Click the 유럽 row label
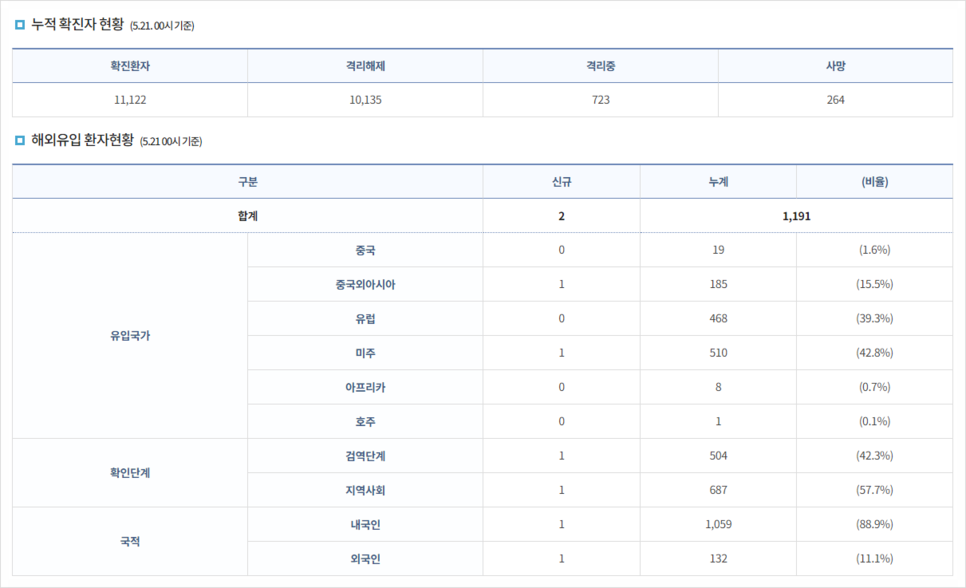 click(365, 319)
